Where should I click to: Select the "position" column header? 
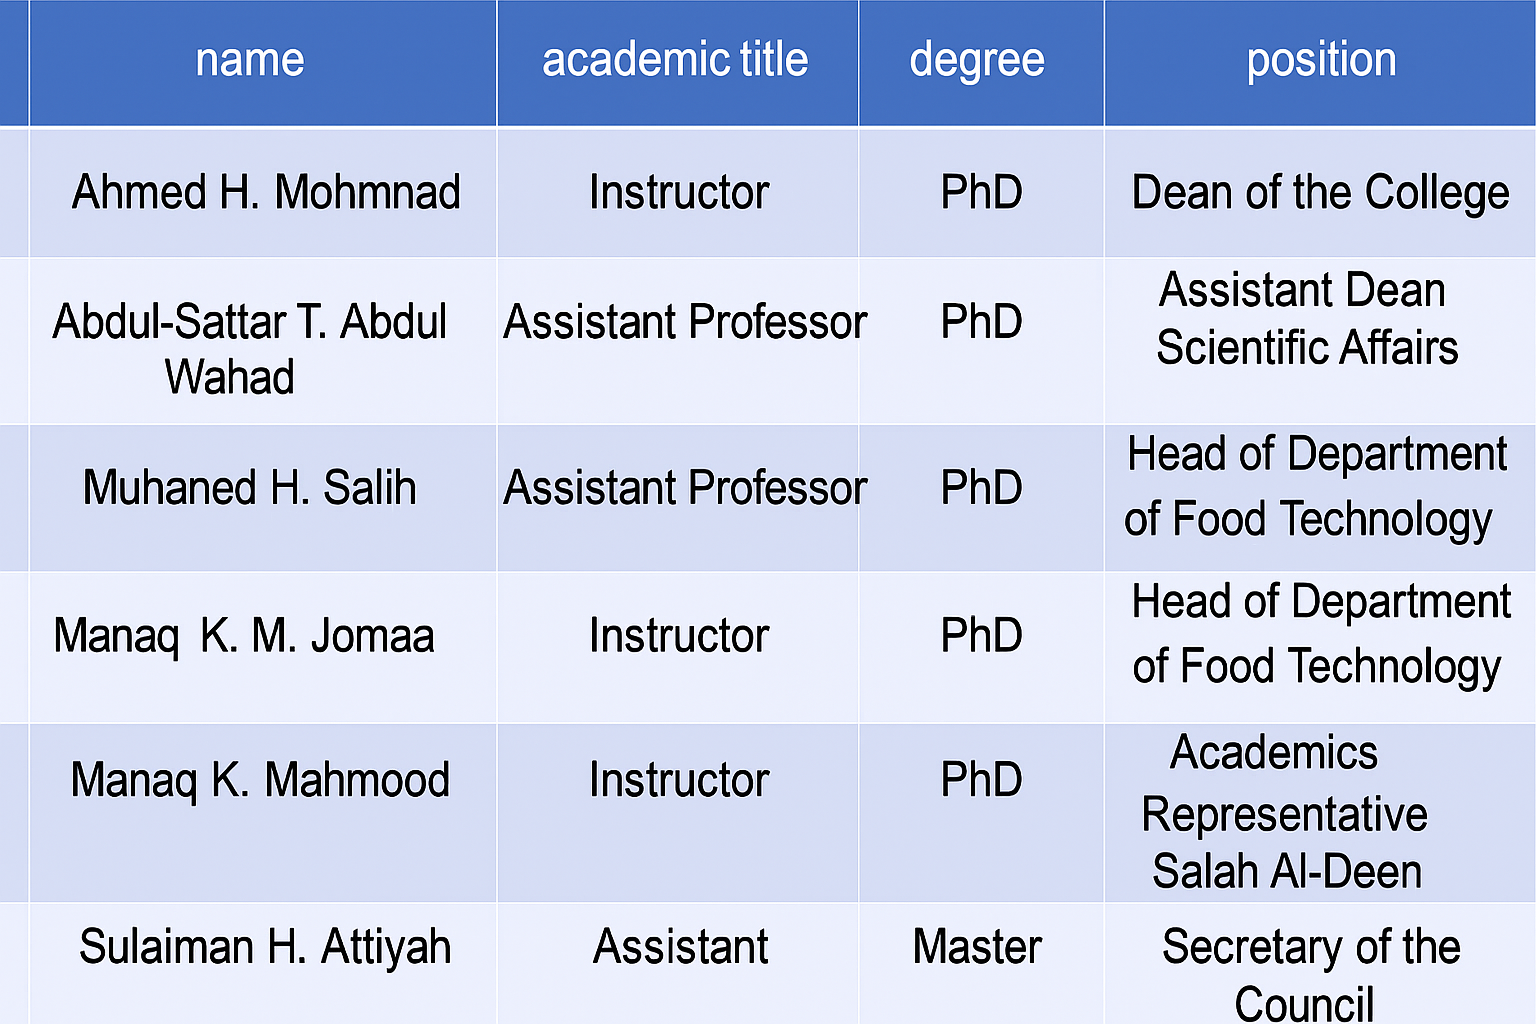click(1321, 60)
